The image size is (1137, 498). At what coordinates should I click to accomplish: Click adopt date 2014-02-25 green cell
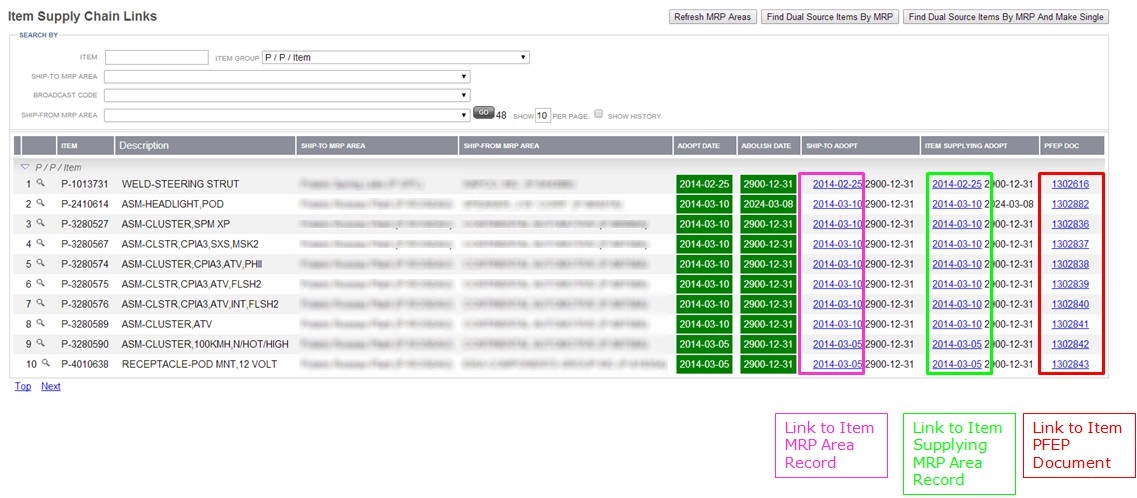(704, 184)
